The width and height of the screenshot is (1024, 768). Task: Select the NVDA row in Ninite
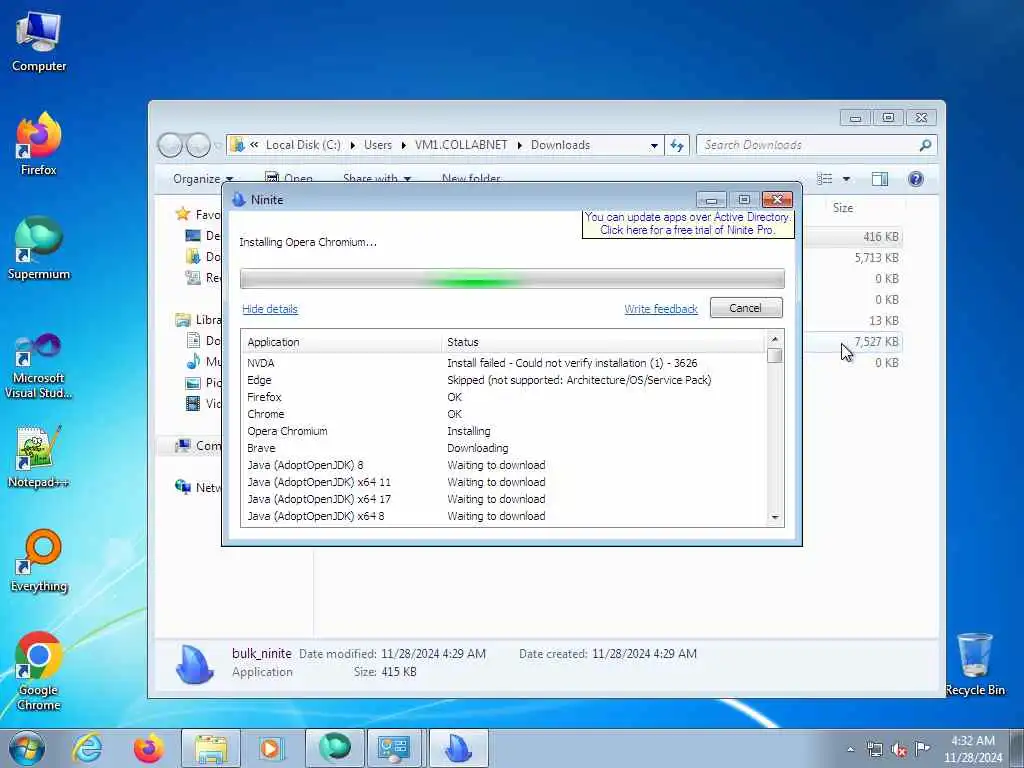click(503, 363)
